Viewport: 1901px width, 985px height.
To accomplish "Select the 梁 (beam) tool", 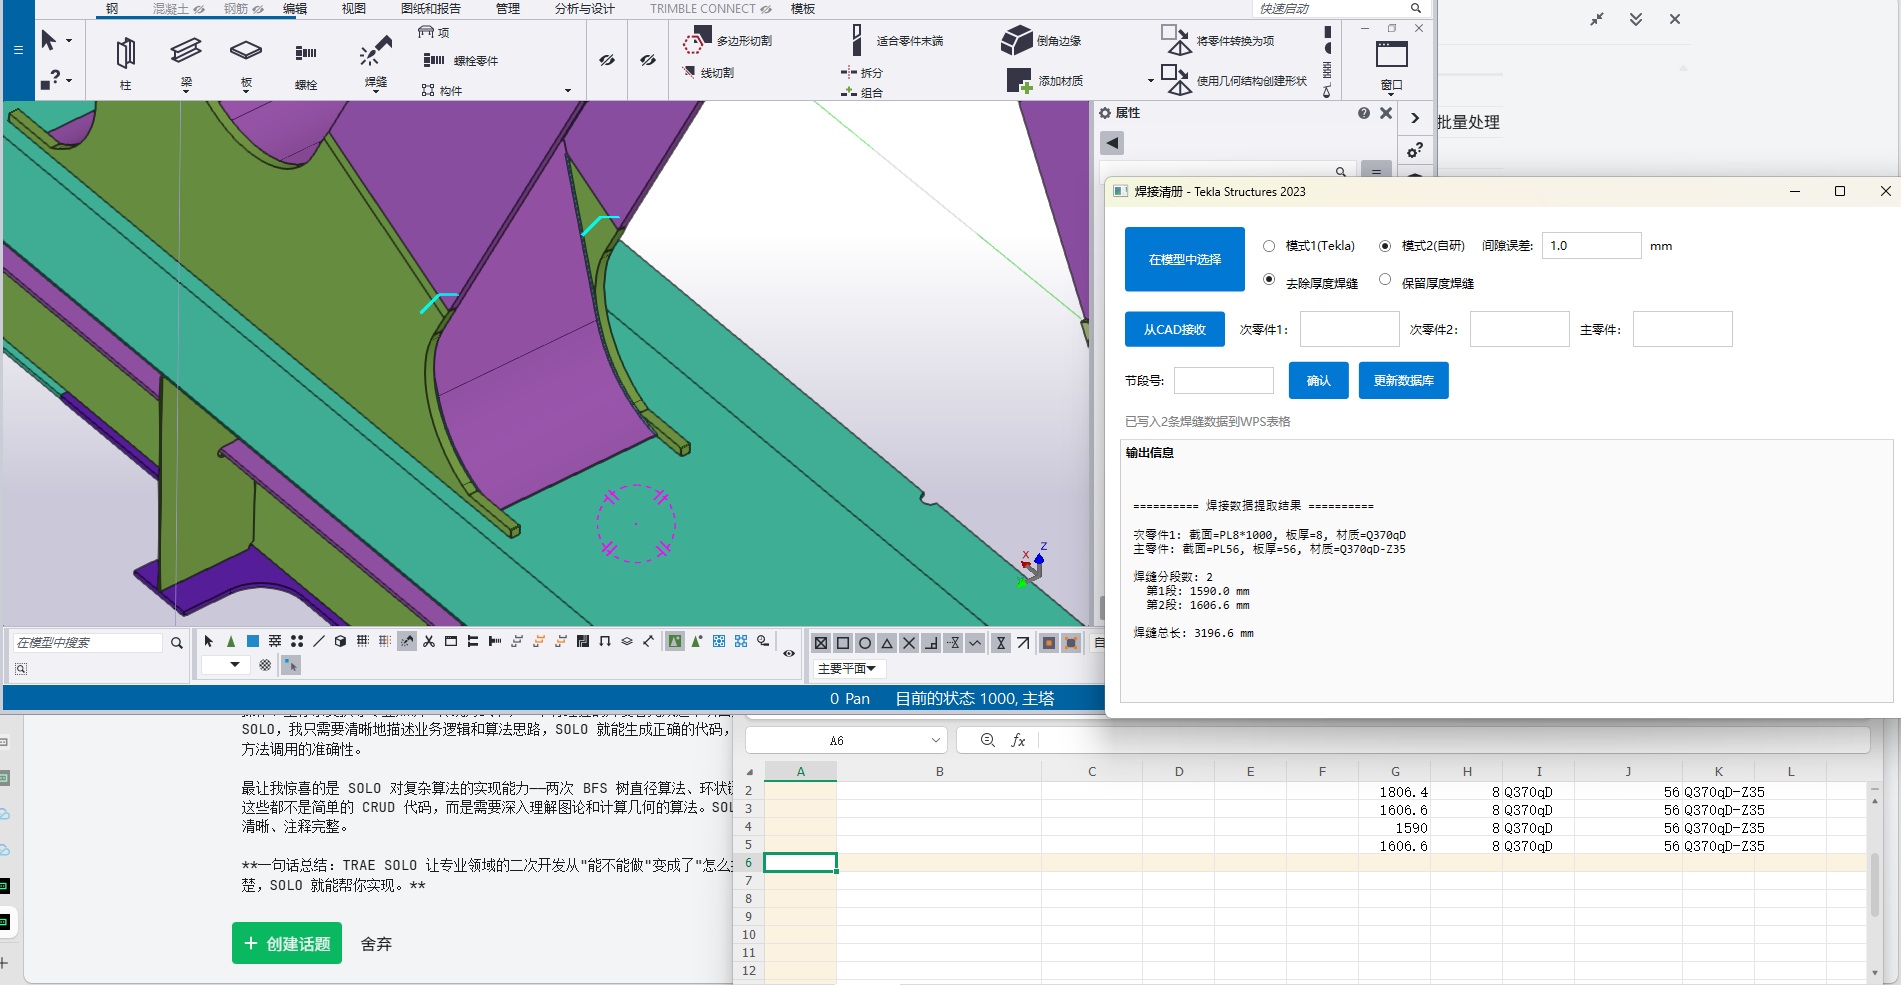I will tap(186, 52).
